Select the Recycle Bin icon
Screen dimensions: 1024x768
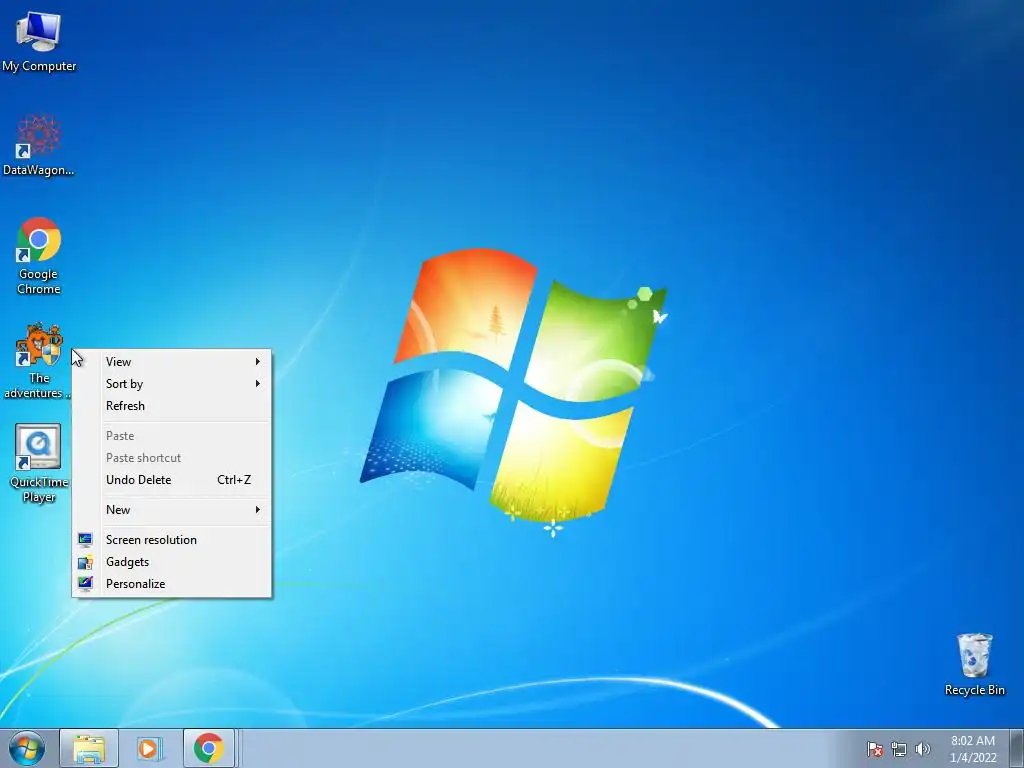[974, 664]
